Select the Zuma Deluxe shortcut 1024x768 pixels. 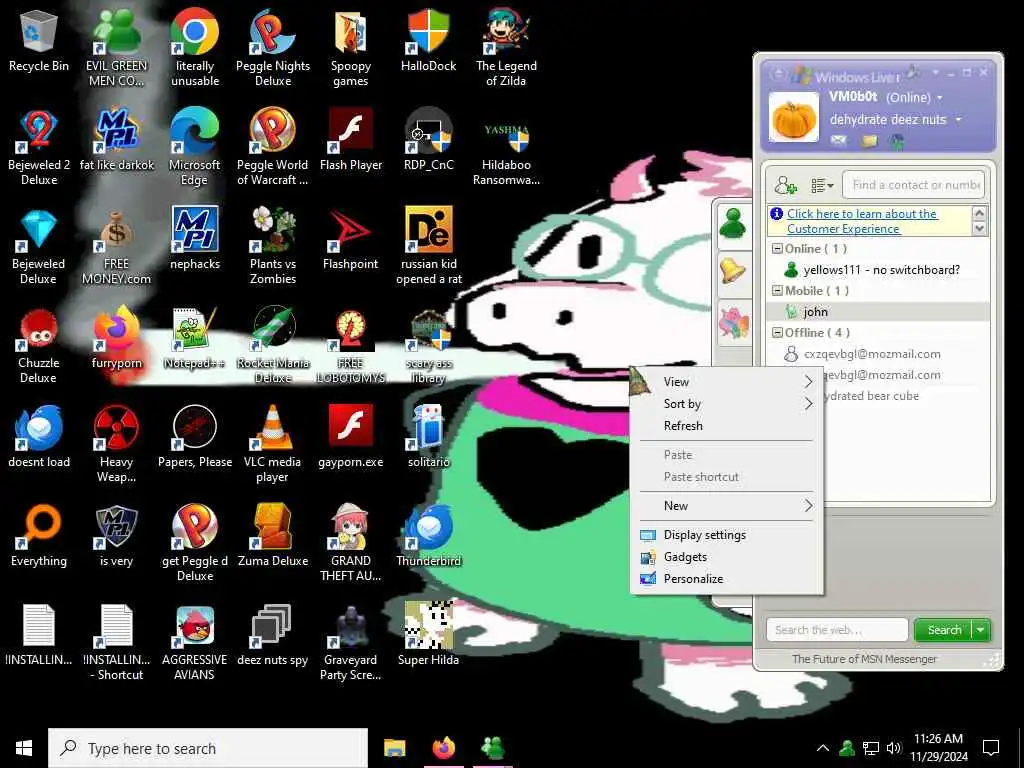[273, 536]
